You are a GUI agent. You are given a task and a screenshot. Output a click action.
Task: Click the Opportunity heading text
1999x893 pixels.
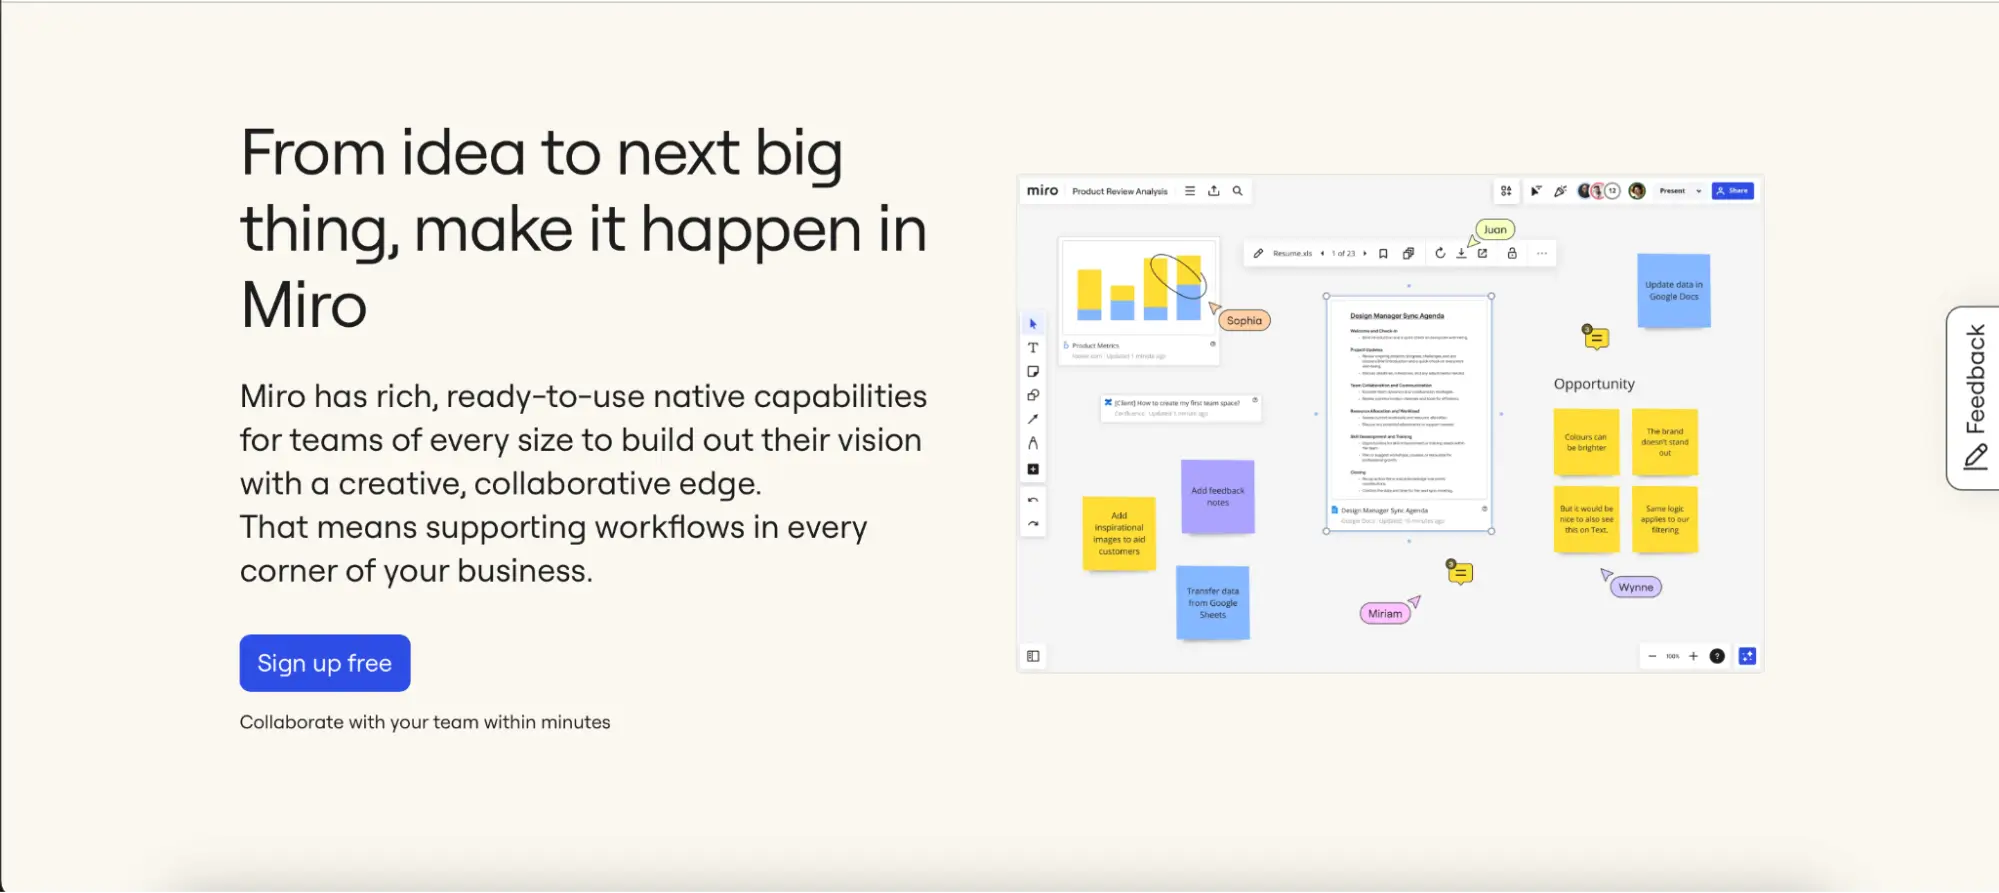[x=1594, y=384]
